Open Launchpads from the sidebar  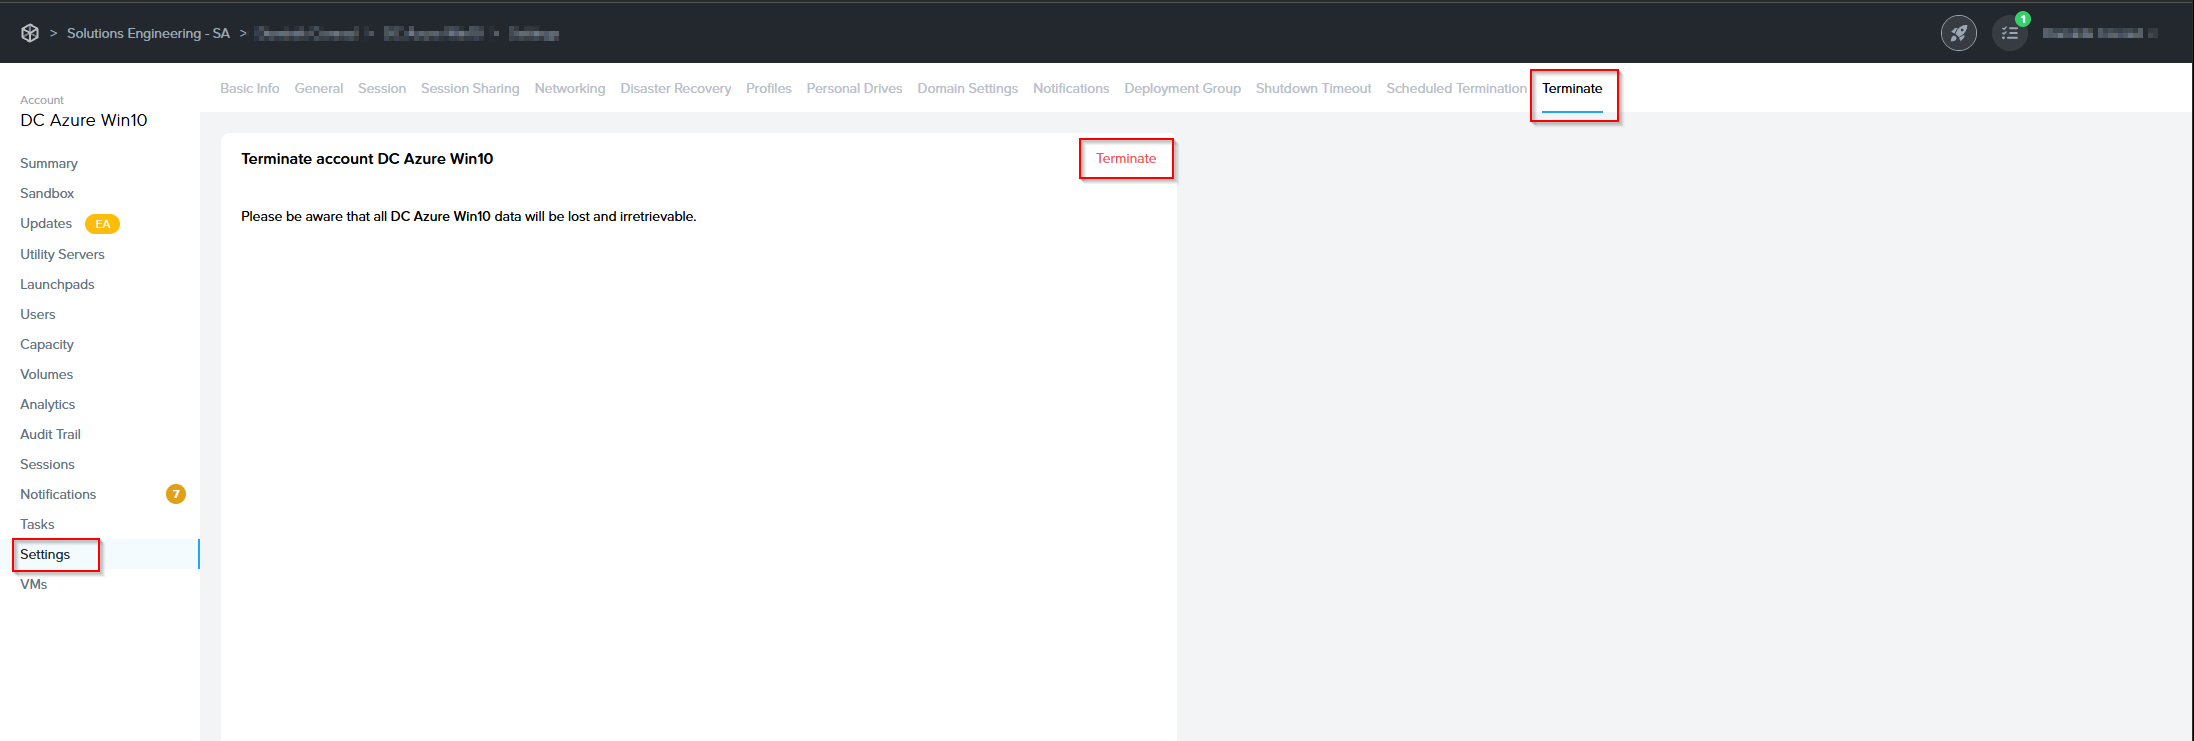coord(57,284)
